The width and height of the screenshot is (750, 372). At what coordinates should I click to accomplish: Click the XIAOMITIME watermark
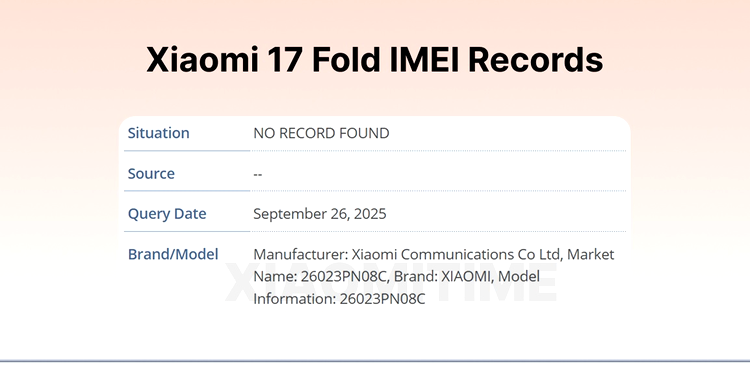tap(391, 282)
